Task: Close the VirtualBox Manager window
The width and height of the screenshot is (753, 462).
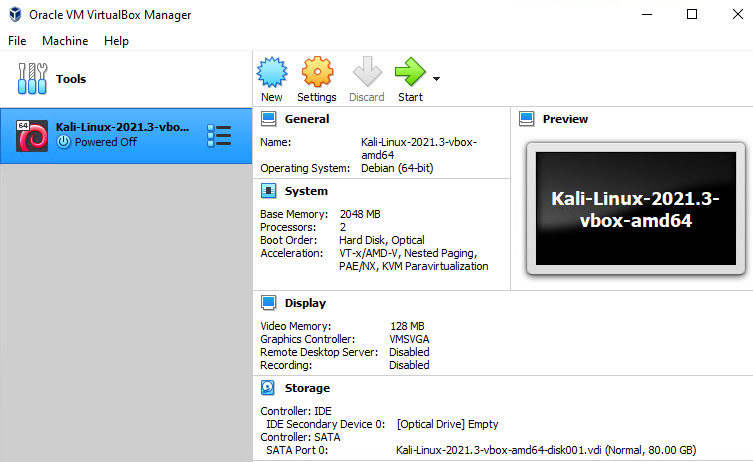Action: 738,14
